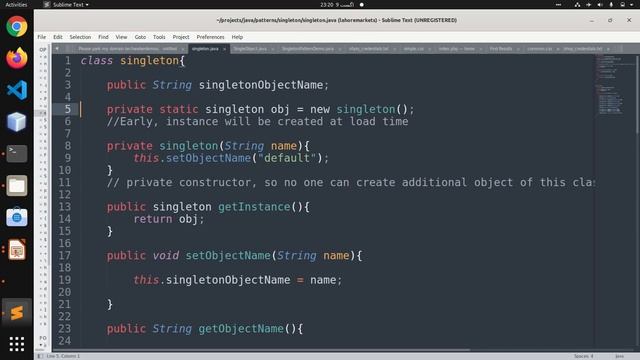
Task: Open the network status icon in top bar
Action: (x=577, y=4)
